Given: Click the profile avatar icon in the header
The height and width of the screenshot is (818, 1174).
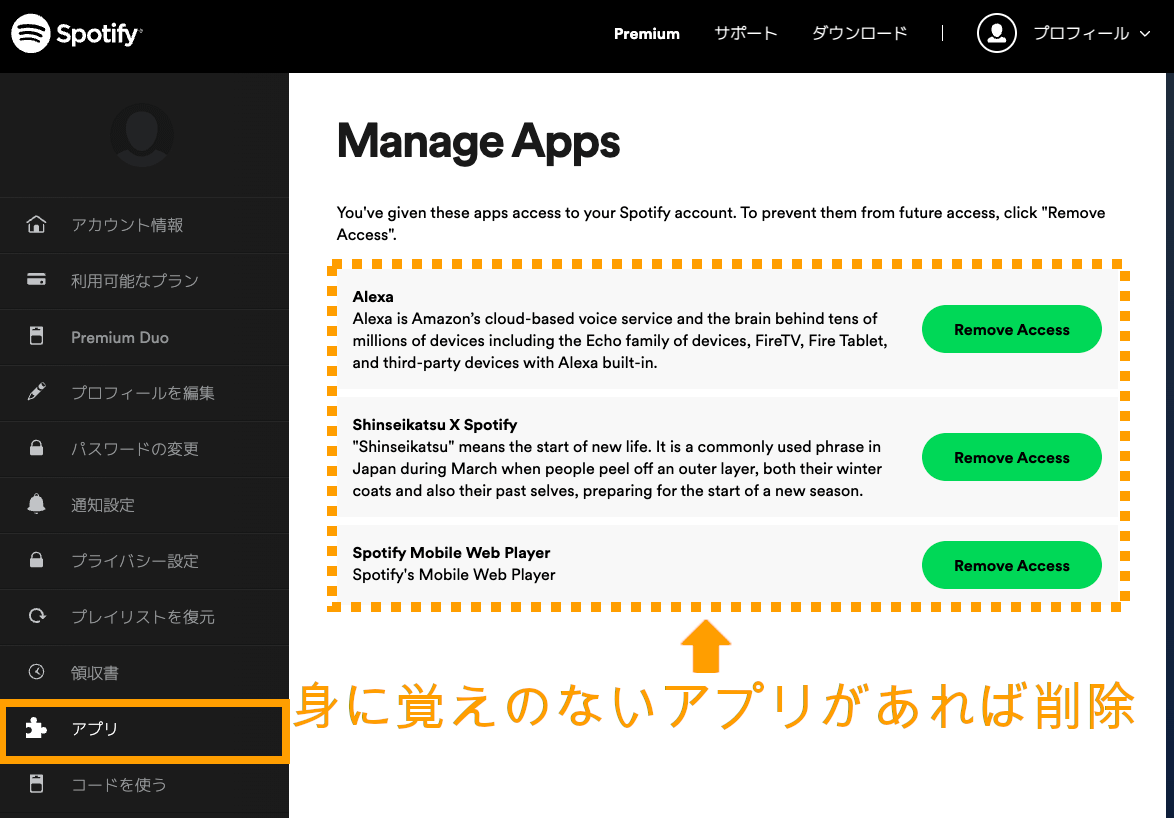Looking at the screenshot, I should pyautogui.click(x=996, y=33).
